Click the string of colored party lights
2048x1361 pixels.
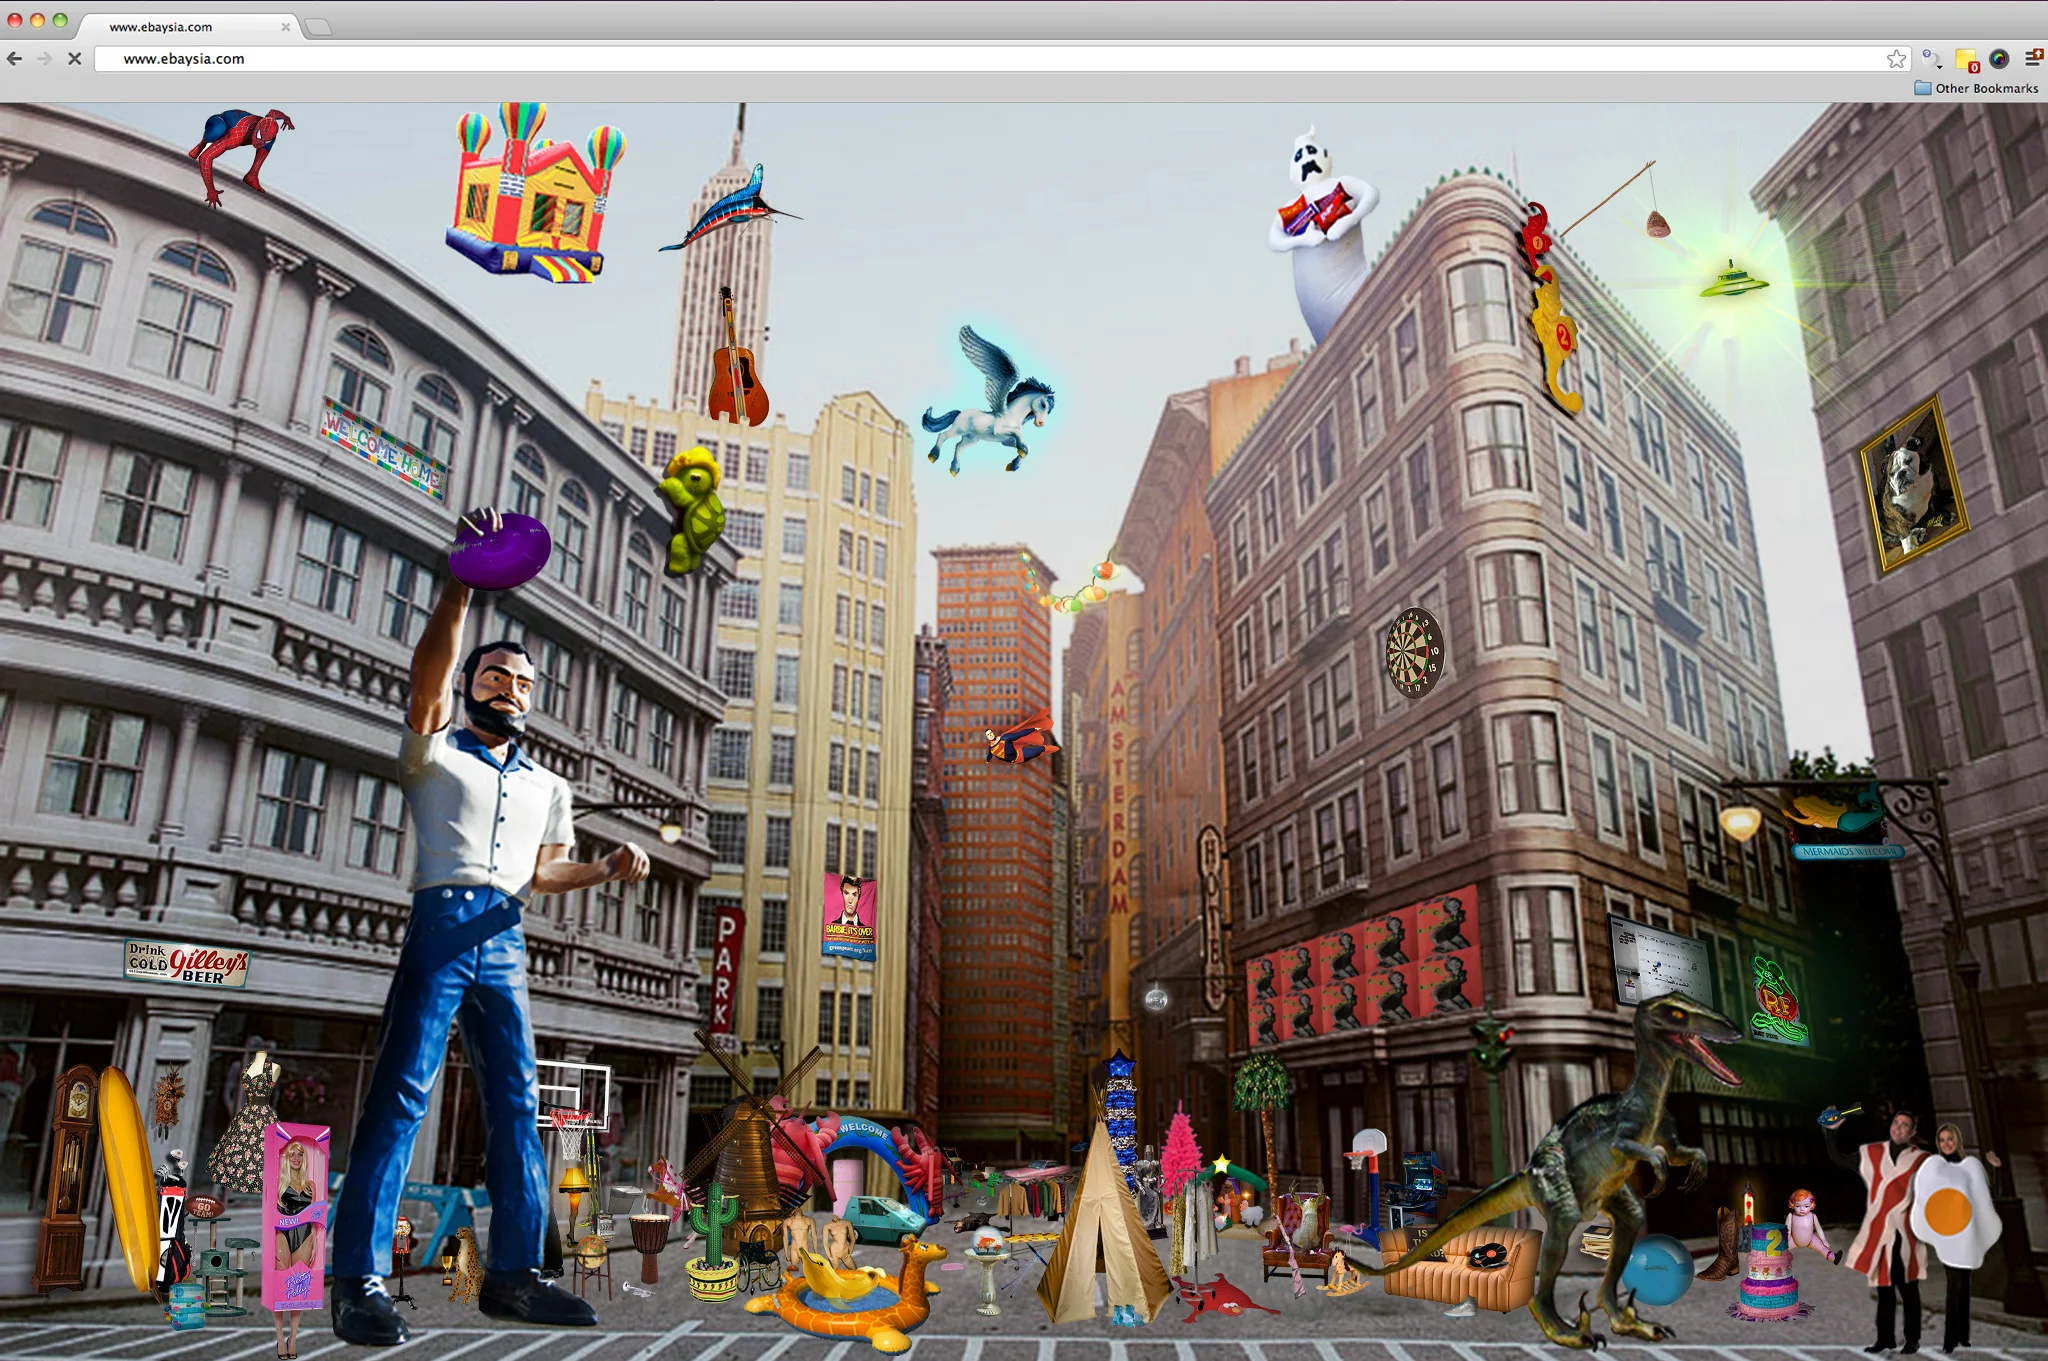coord(1070,585)
